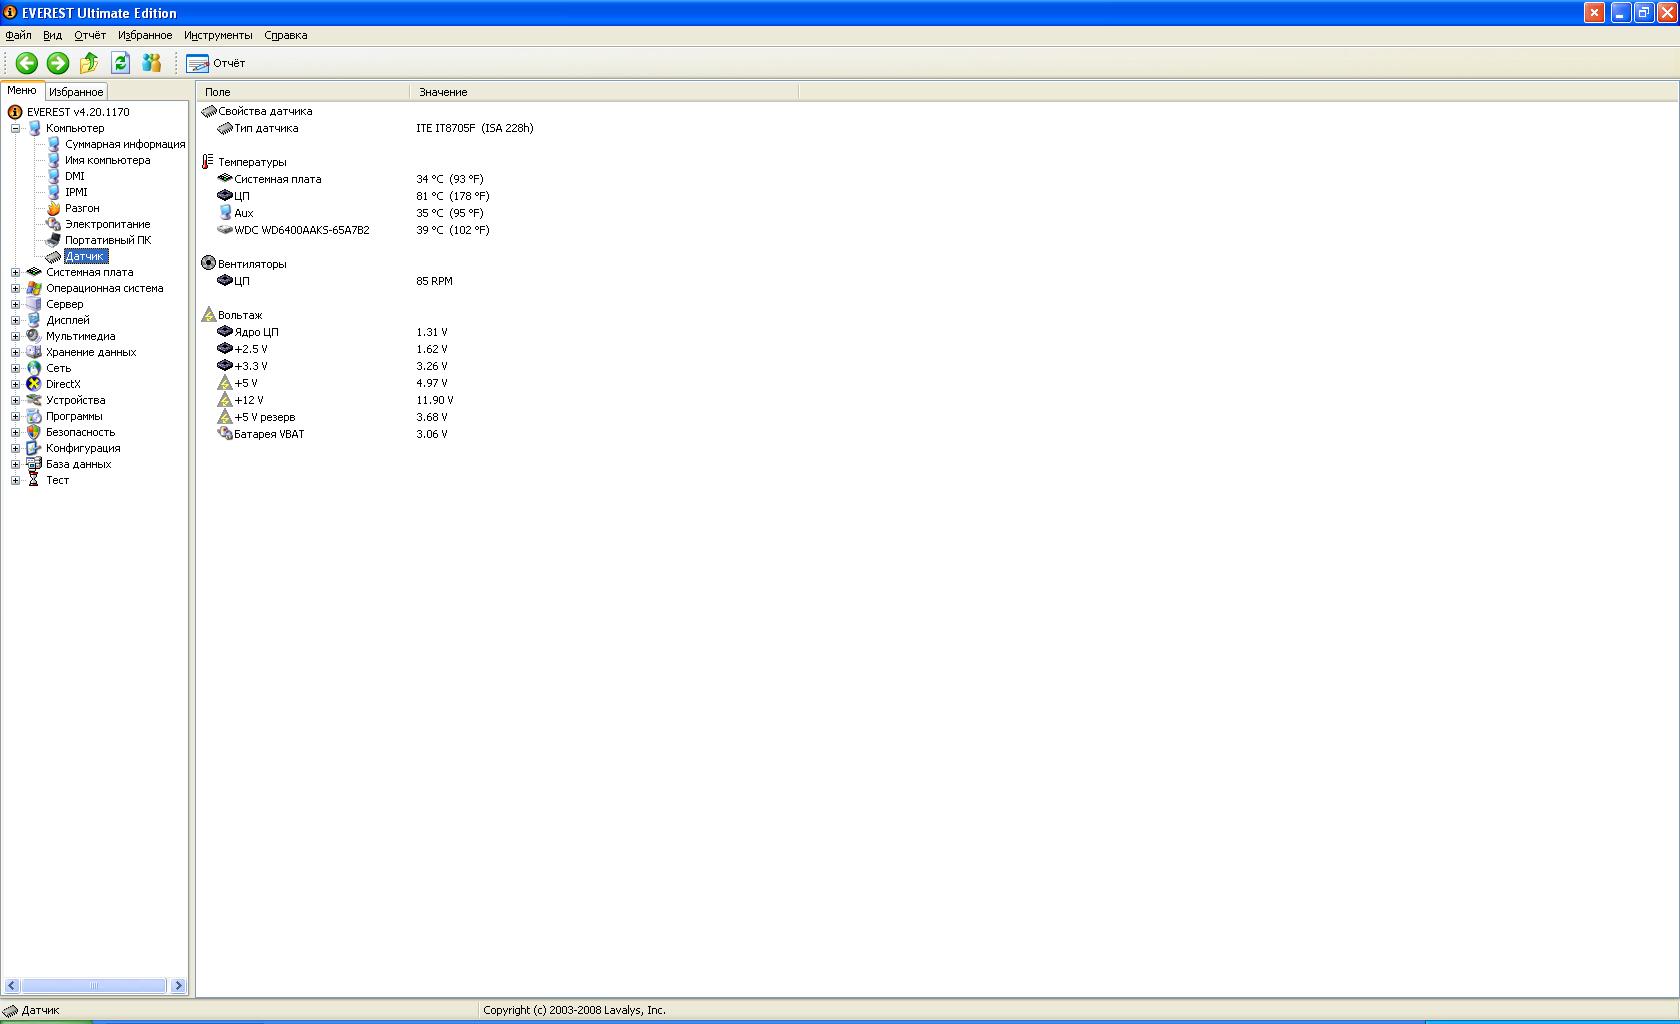Expand the DirectX tree node

15,384
